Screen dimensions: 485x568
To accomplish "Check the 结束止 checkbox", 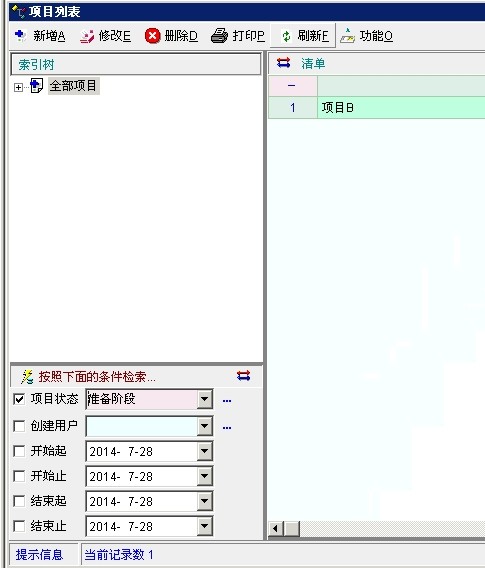I will pyautogui.click(x=19, y=526).
